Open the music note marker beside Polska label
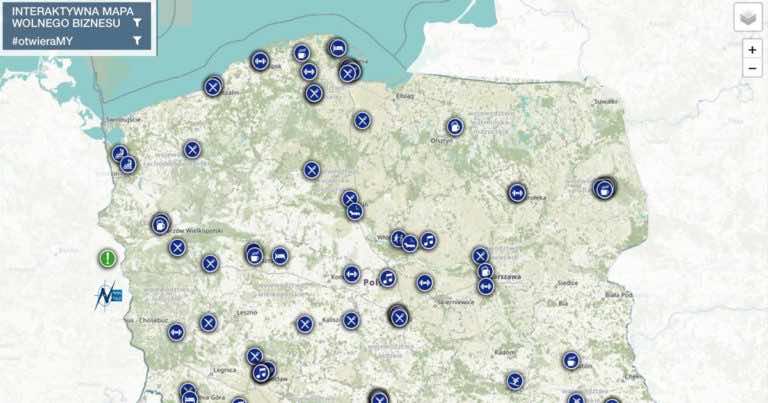 [387, 278]
